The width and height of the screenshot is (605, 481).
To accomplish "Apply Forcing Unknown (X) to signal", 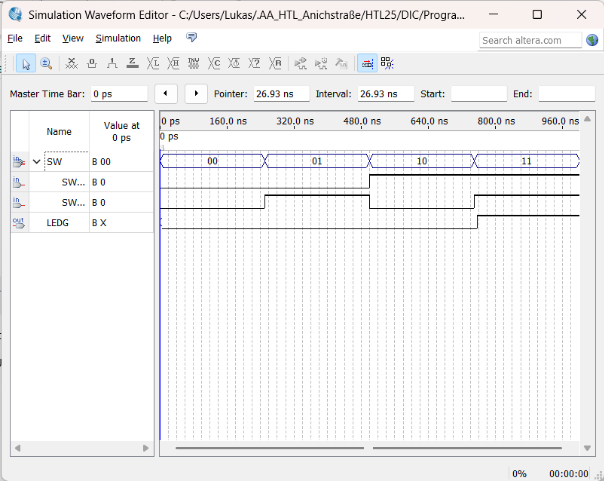I will [71, 63].
